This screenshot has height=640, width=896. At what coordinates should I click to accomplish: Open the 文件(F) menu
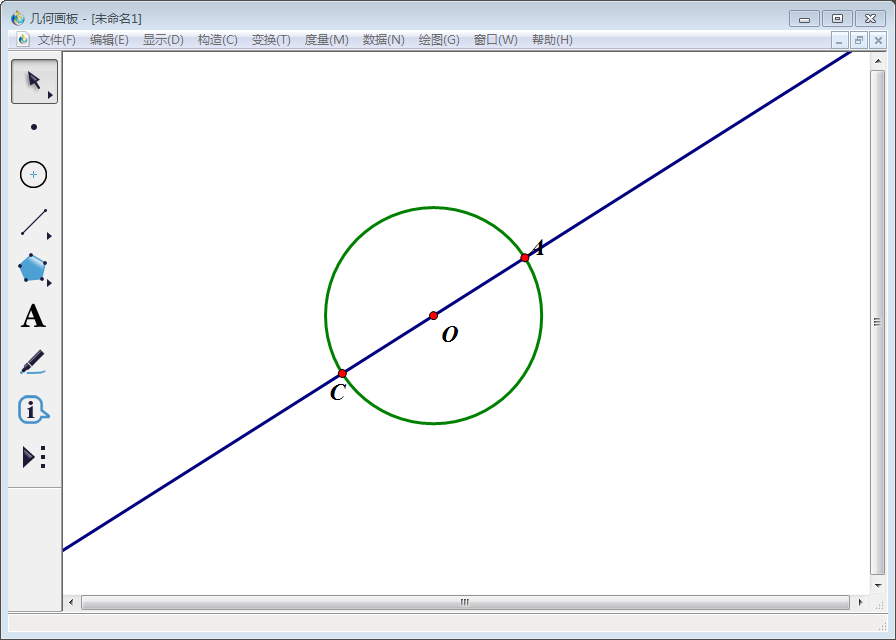coord(56,40)
